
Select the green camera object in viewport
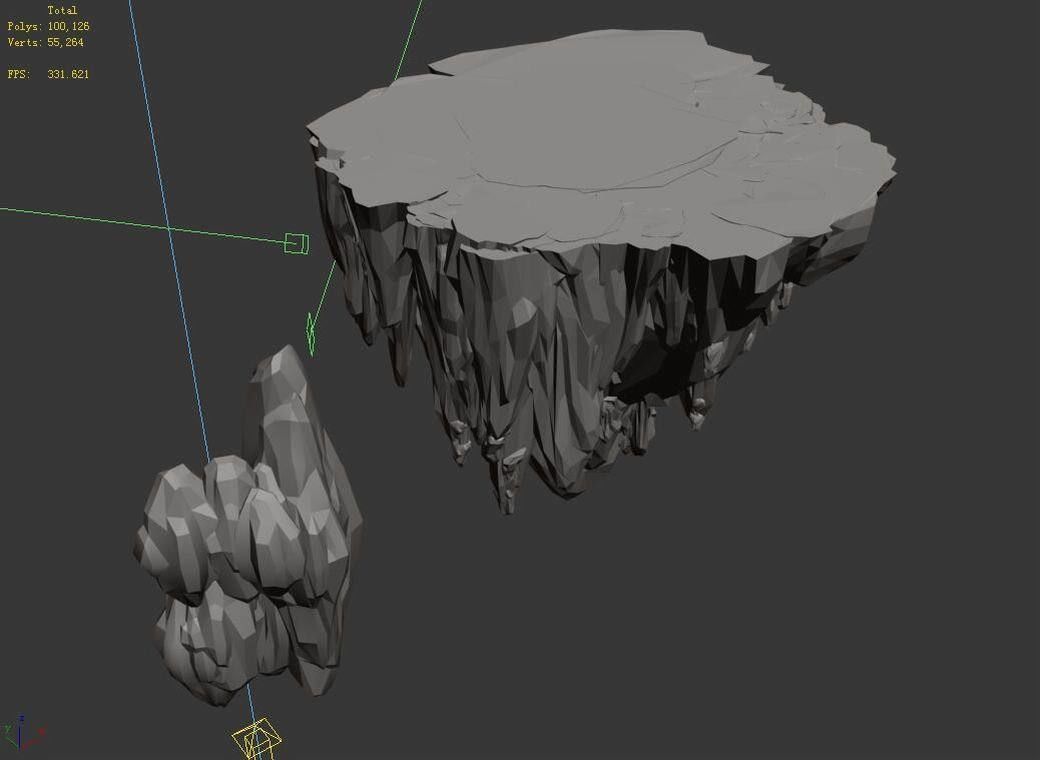296,243
